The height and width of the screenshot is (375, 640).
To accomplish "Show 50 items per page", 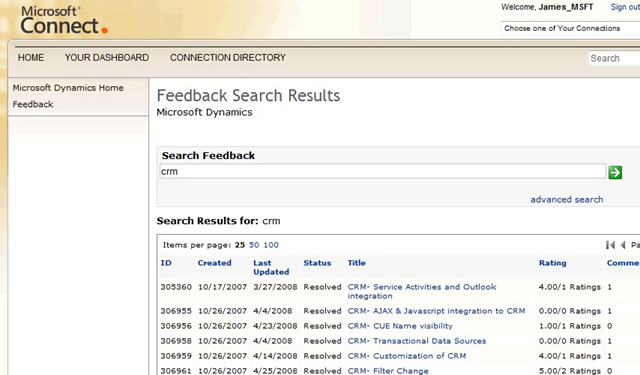I will point(254,245).
